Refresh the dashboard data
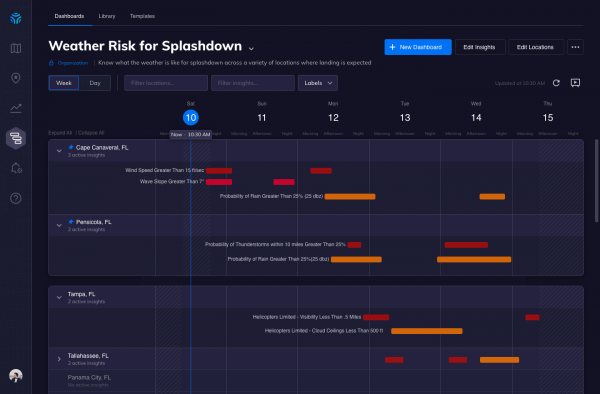This screenshot has width=600, height=394. click(x=556, y=83)
